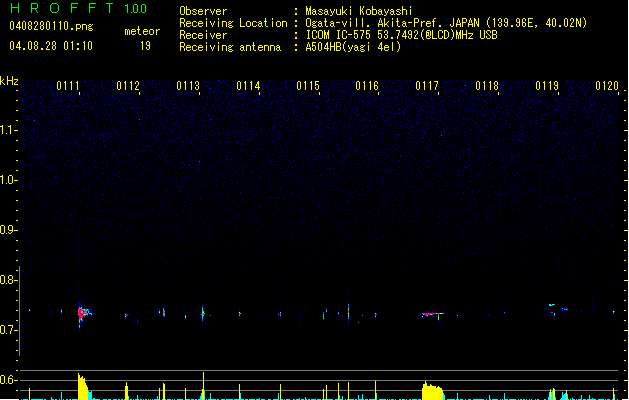
Task: Click the HROFFT 1.0.0 title text
Action: (78, 8)
